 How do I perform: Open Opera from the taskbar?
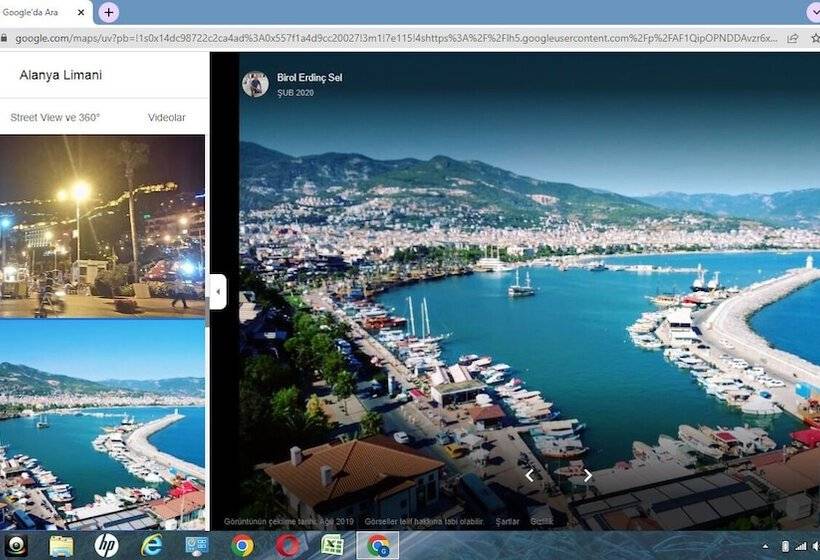[287, 545]
